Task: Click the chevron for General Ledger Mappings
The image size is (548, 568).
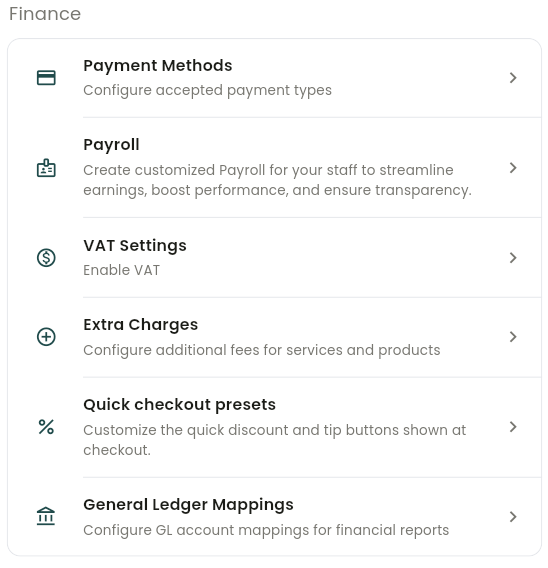Action: 513,517
